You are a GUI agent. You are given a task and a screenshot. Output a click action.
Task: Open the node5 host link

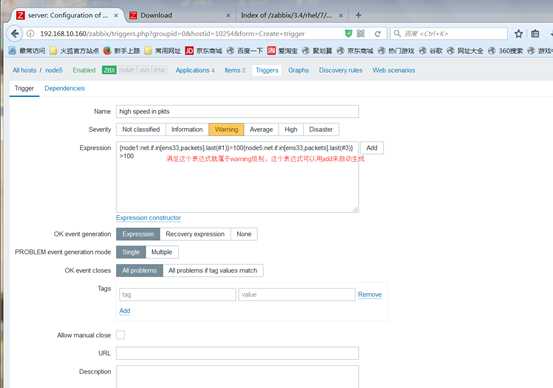click(54, 70)
